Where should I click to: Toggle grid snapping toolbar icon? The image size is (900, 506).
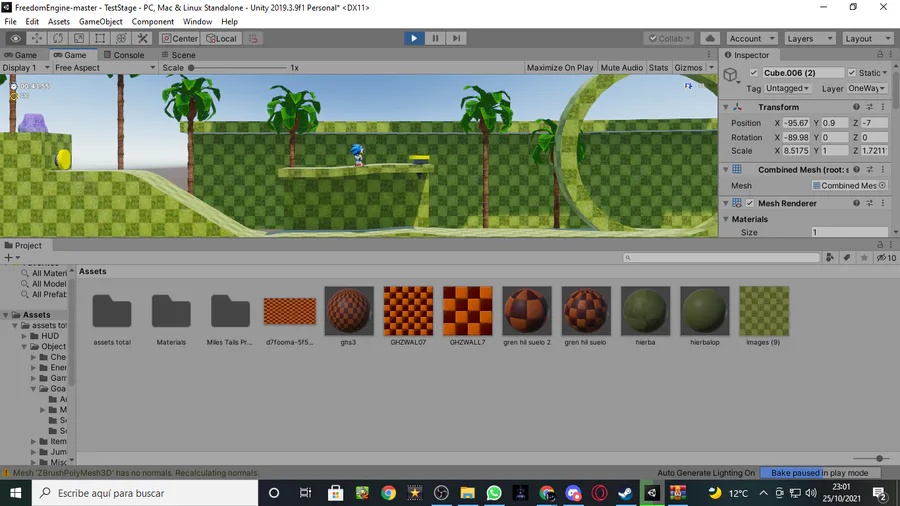253,38
